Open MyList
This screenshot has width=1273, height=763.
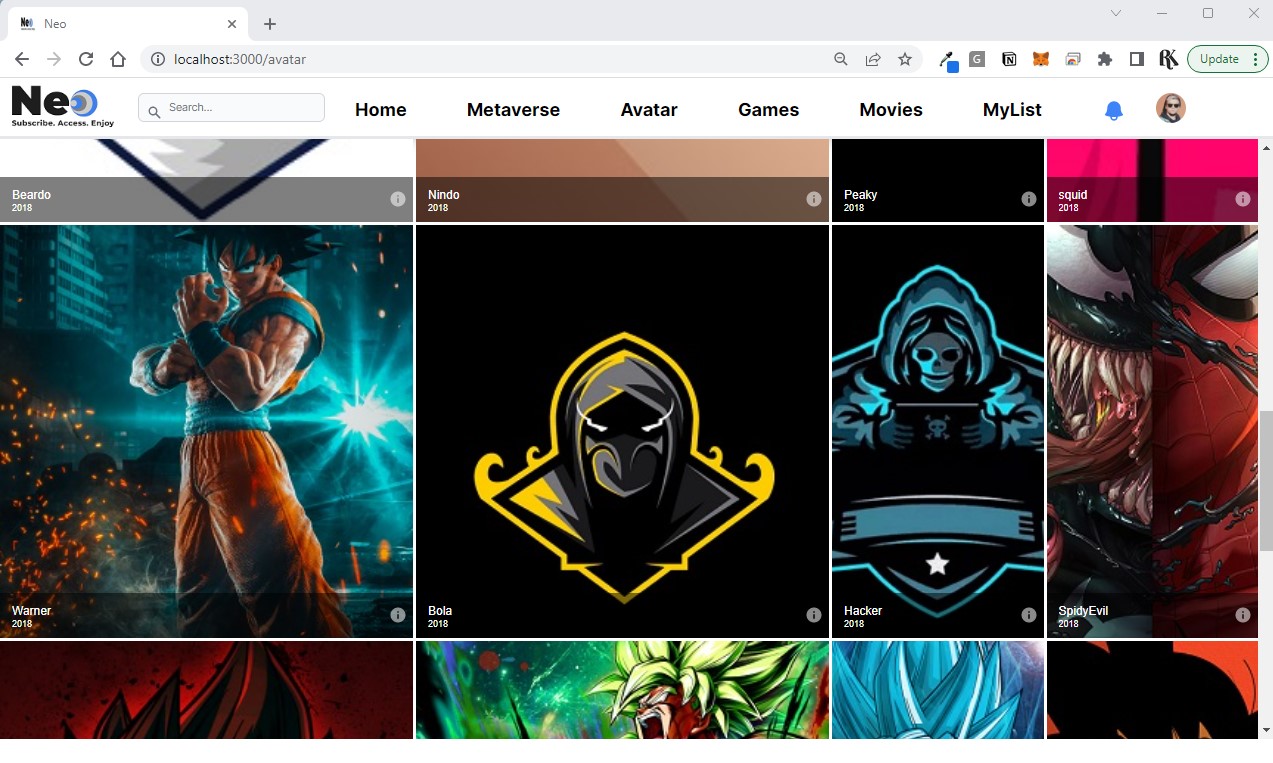1012,110
